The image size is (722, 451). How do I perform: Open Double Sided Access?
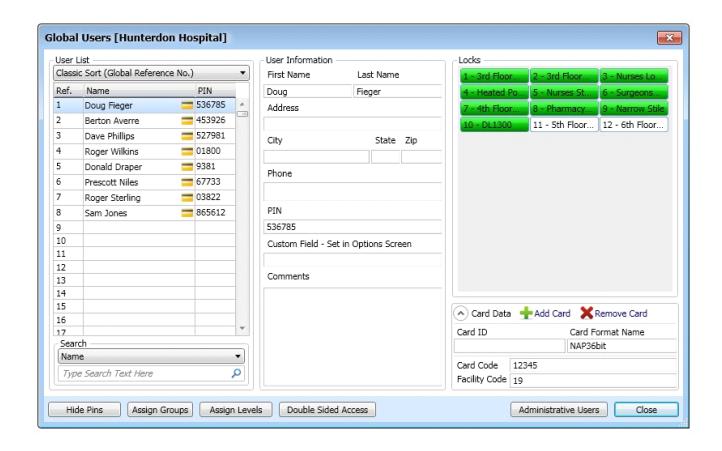(x=327, y=410)
